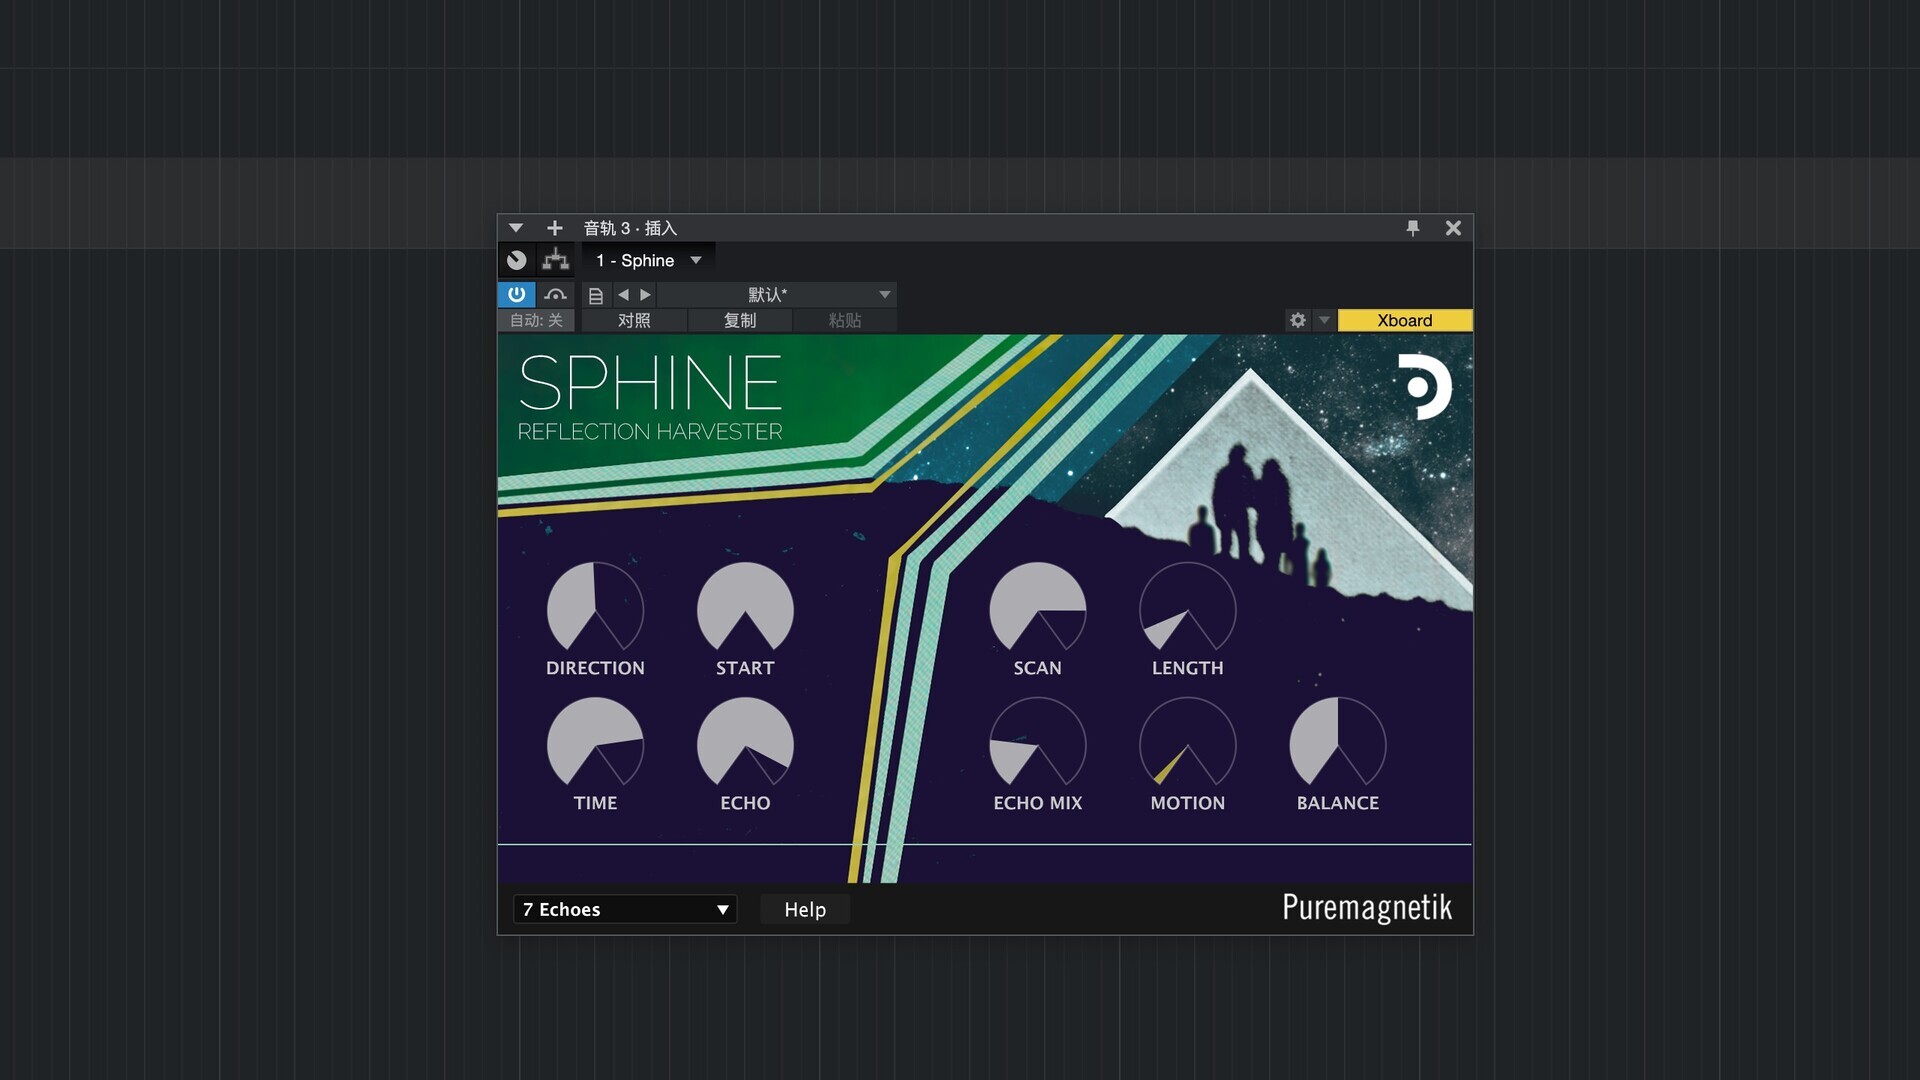The image size is (1920, 1080).
Task: Add new insert with plus icon
Action: (x=555, y=228)
